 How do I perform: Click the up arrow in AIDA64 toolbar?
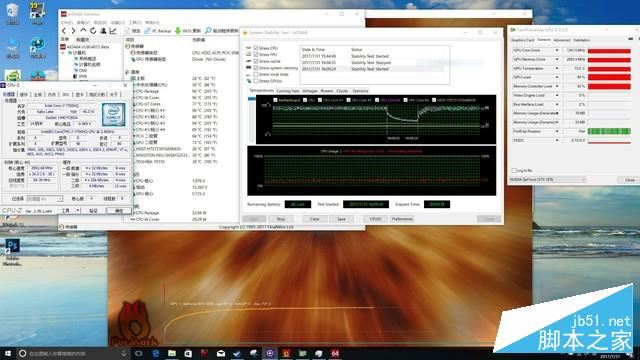pos(83,31)
